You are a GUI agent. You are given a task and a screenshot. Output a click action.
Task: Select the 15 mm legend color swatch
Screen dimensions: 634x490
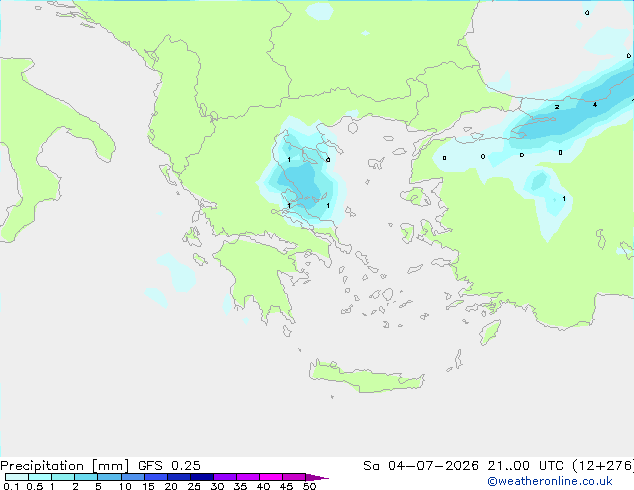pos(156,477)
